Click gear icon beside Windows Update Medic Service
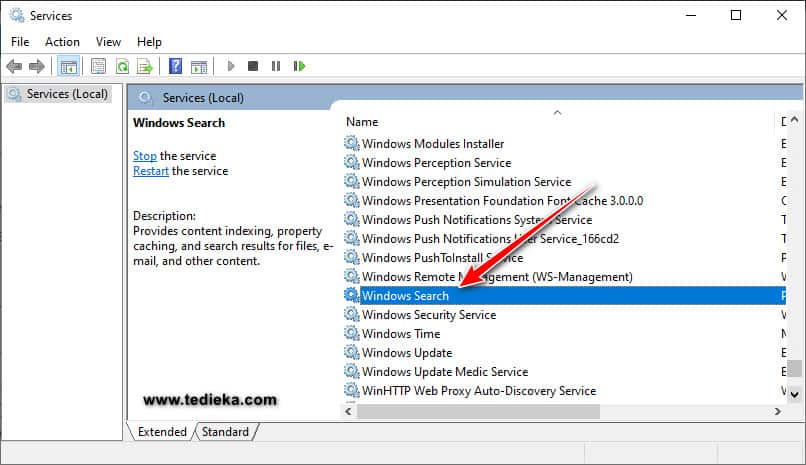806x465 pixels. [352, 371]
